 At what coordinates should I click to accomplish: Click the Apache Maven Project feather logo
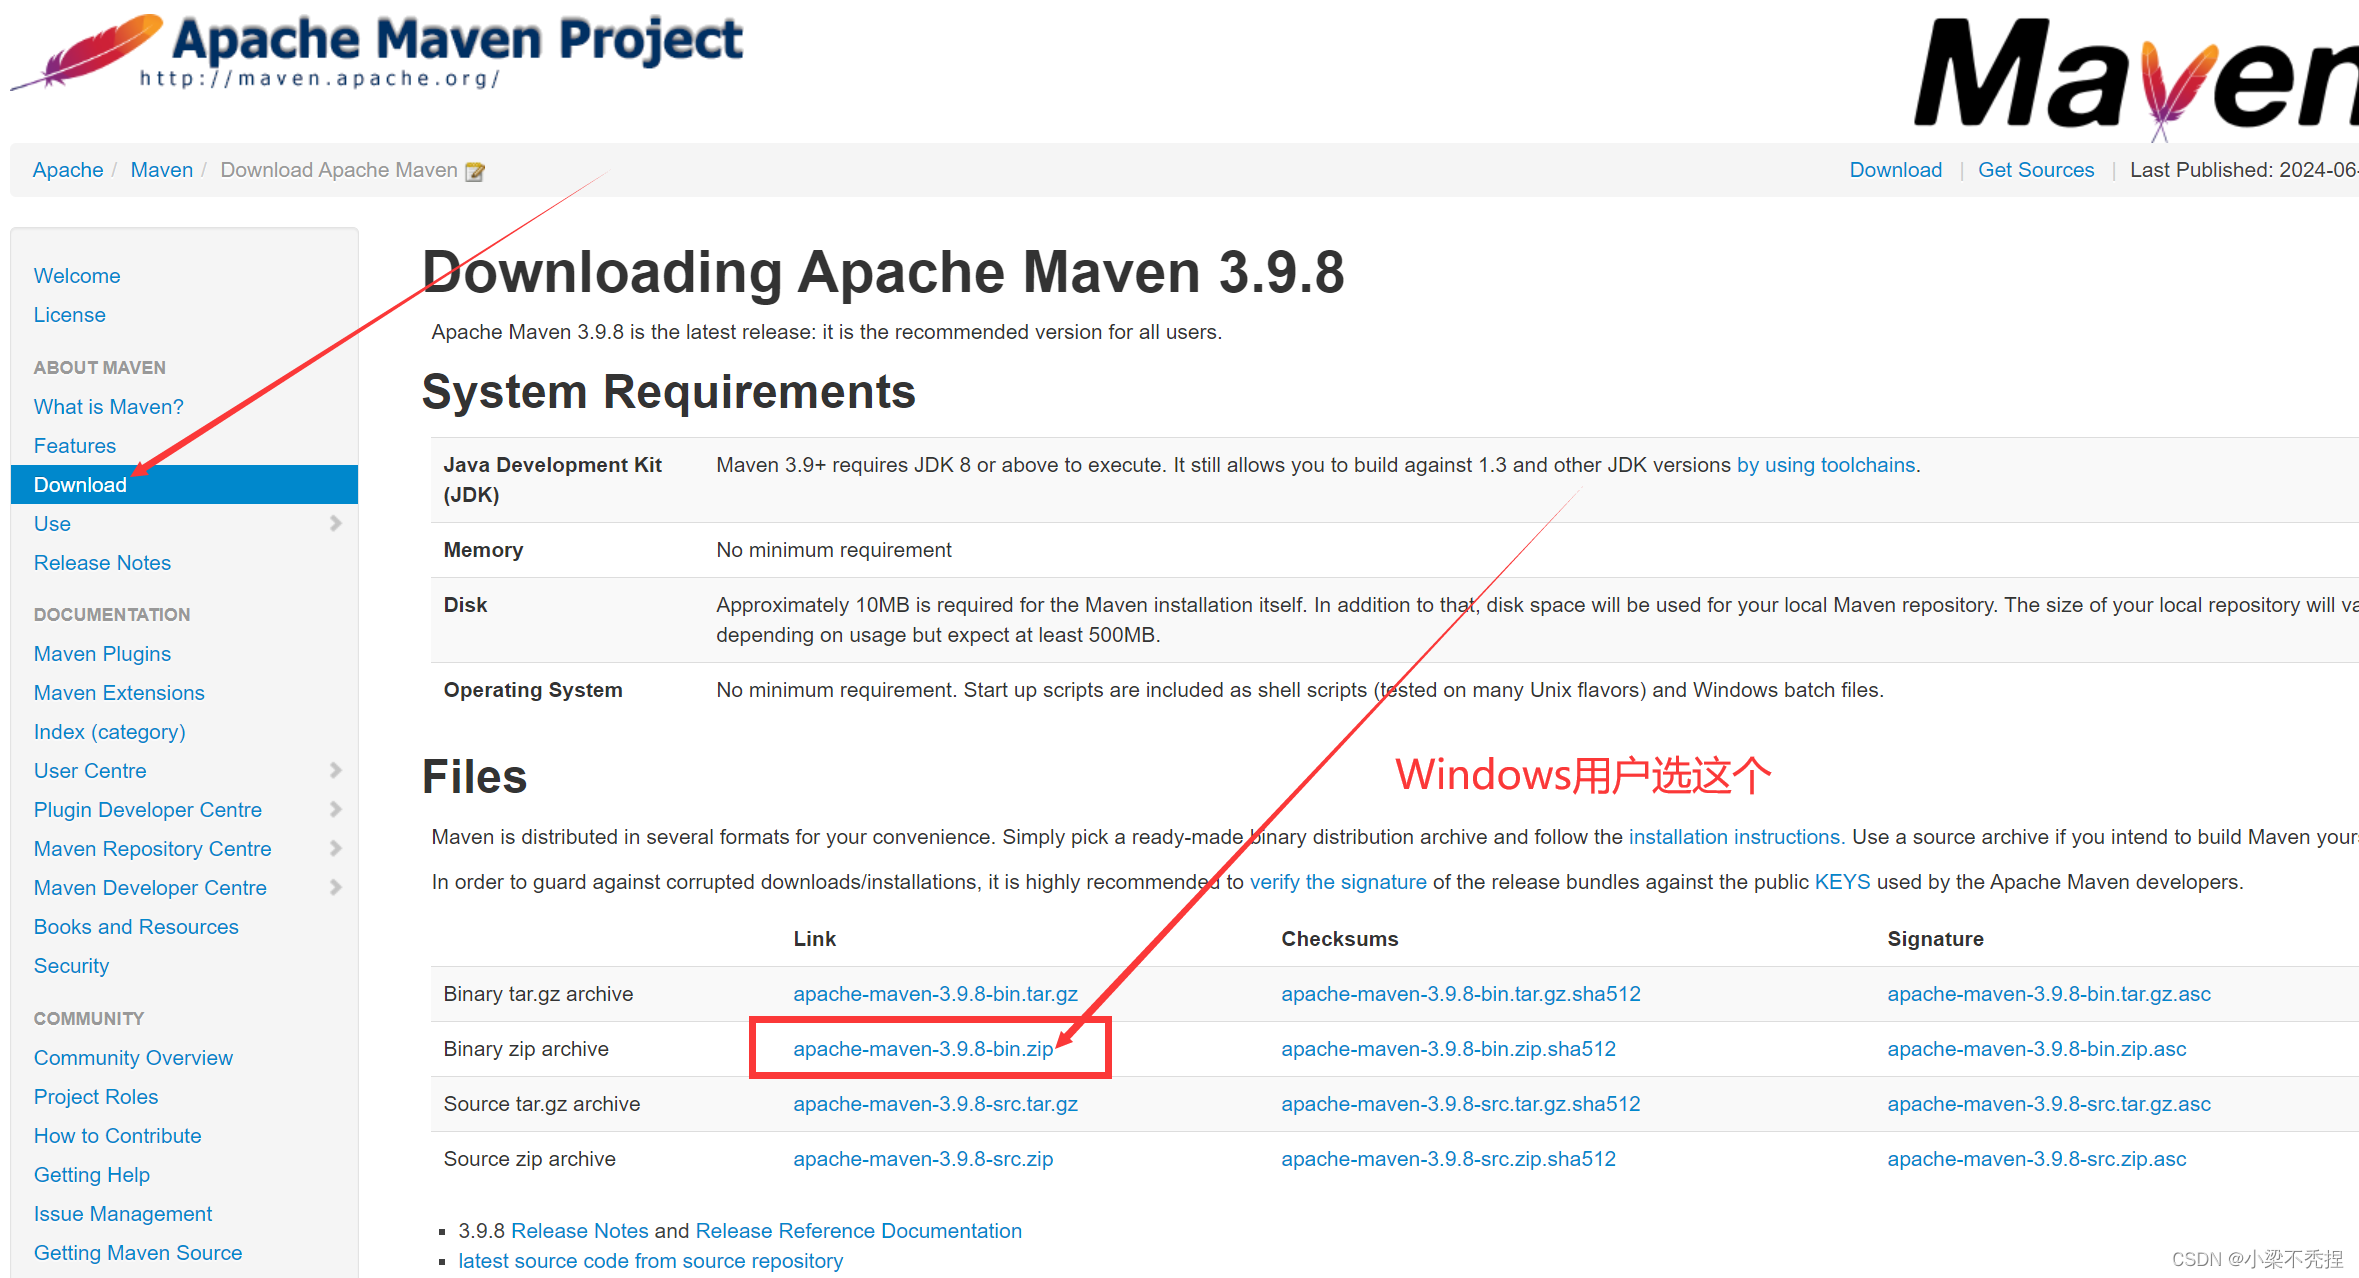pos(377,52)
